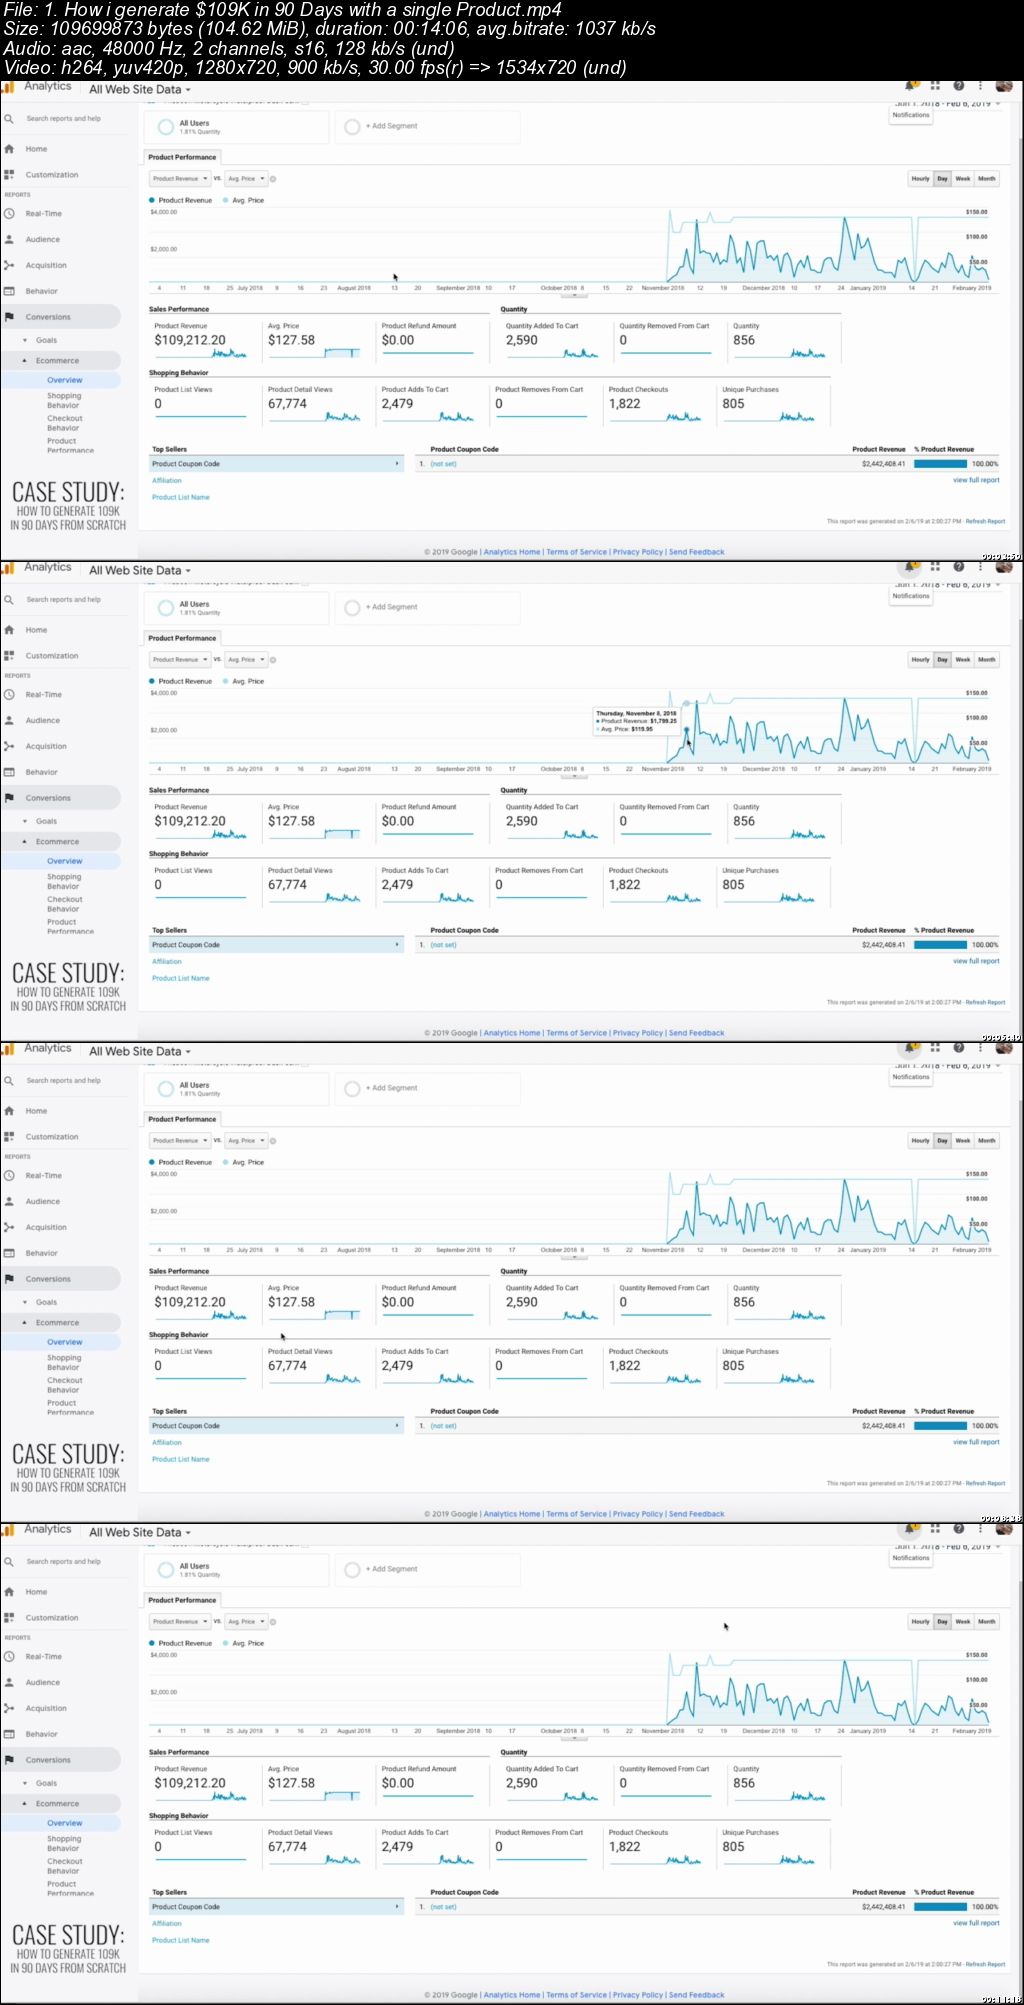Switch chart to Hourly in the top frame
Image resolution: width=1024 pixels, height=2005 pixels.
(920, 179)
